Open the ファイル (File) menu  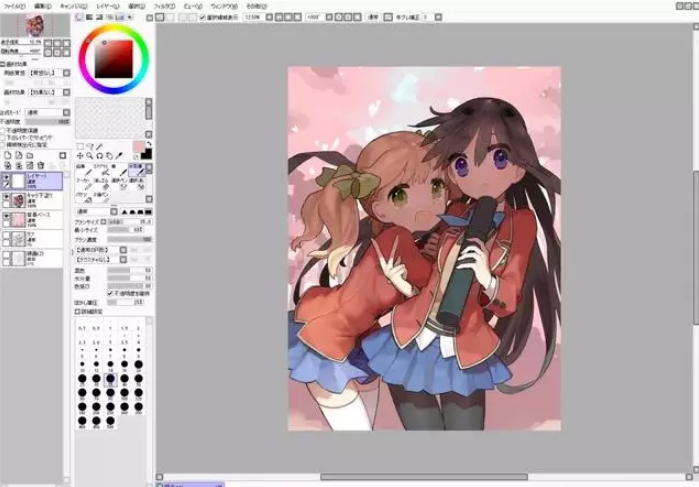coord(13,6)
